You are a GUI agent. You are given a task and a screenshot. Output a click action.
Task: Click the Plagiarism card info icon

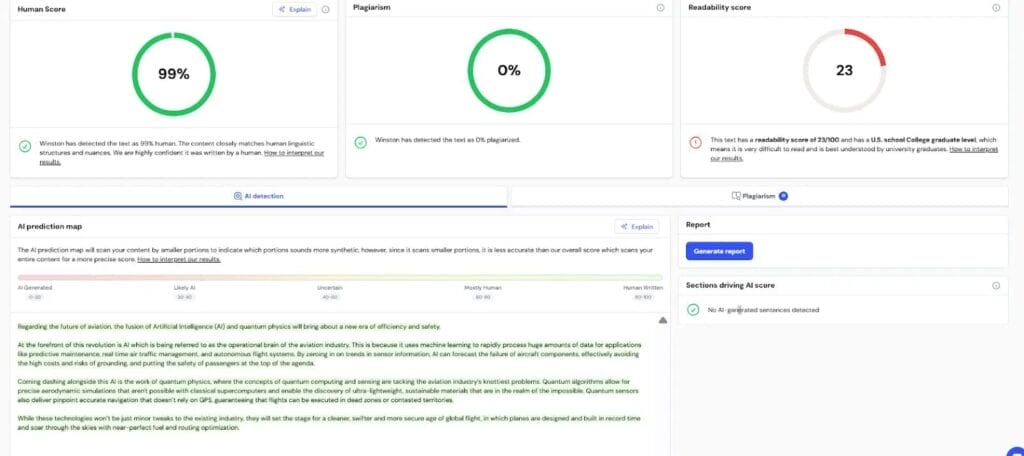coord(660,8)
